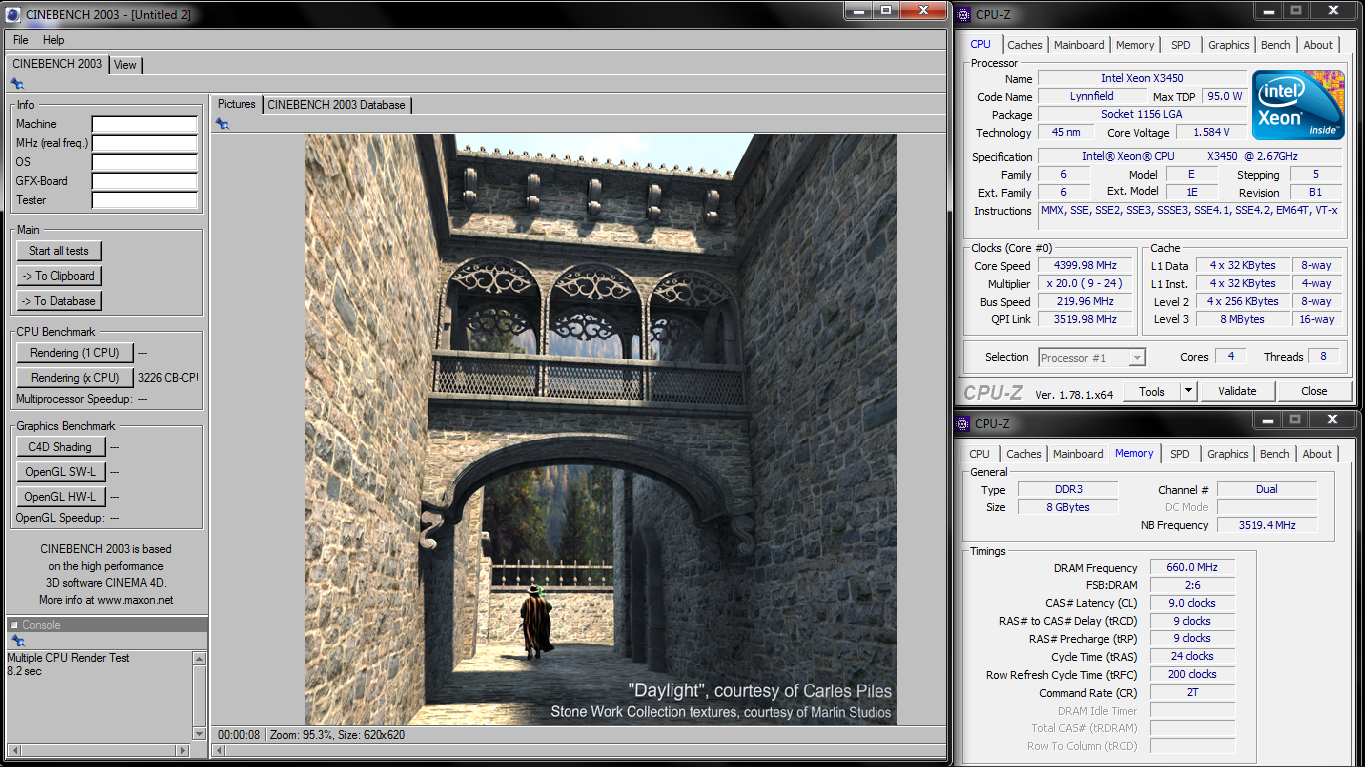Click the MHz (real freq.) input field
The image size is (1365, 767).
pos(145,144)
